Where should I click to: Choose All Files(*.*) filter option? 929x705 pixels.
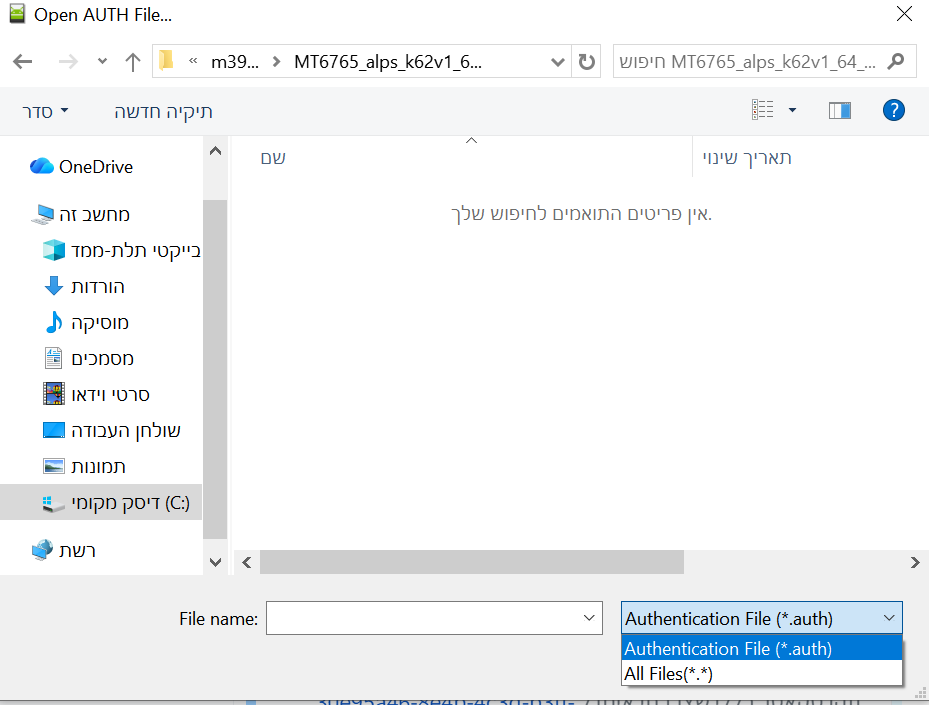(668, 674)
